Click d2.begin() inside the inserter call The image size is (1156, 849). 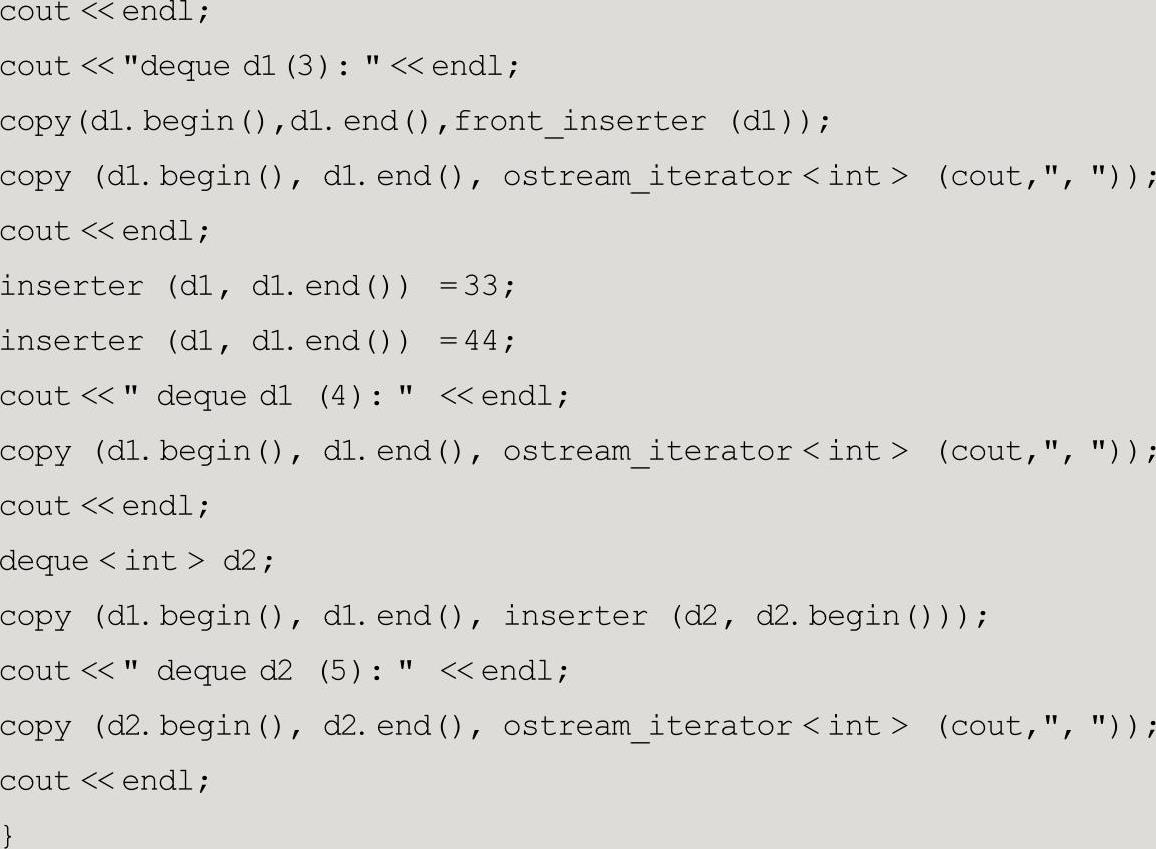pyautogui.click(x=842, y=616)
